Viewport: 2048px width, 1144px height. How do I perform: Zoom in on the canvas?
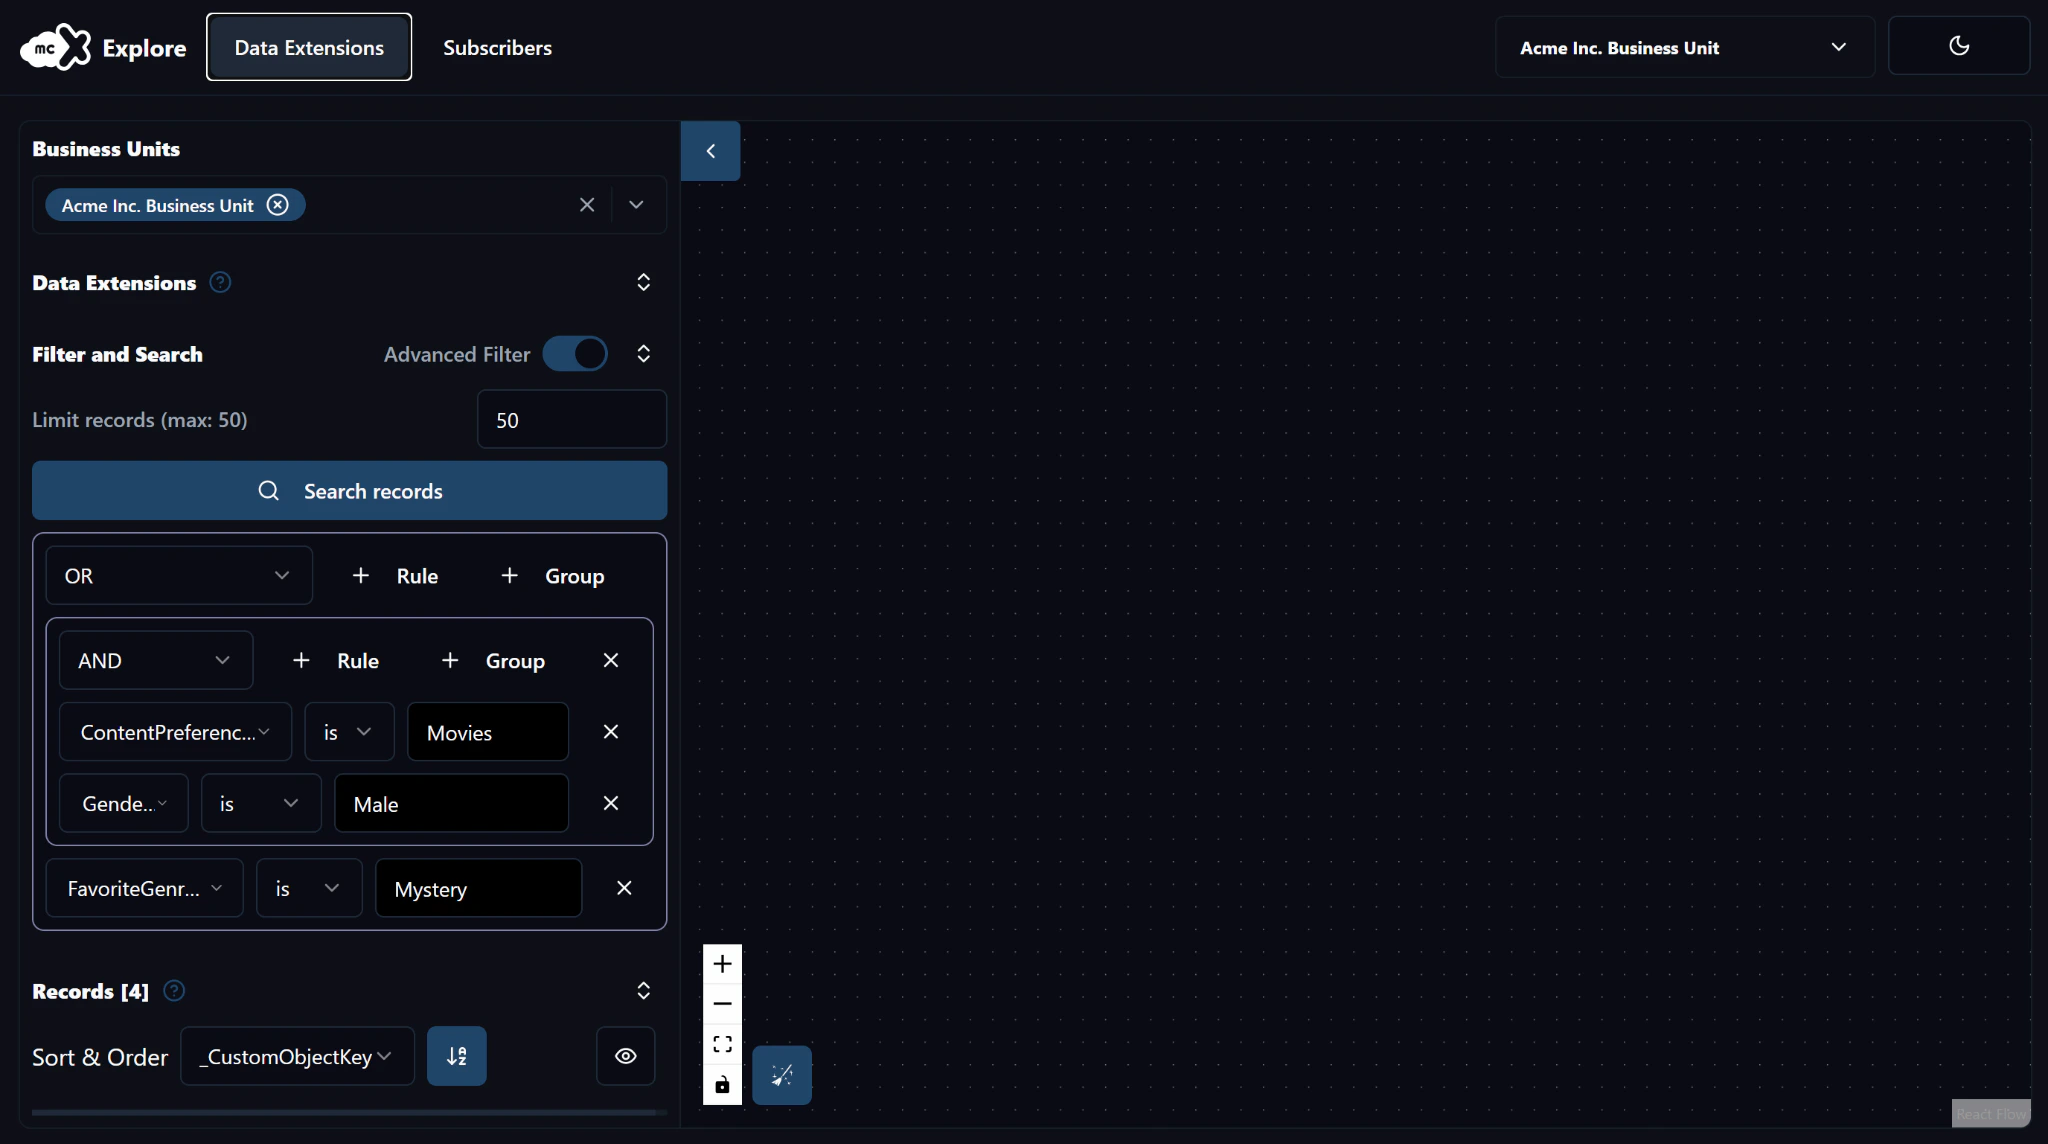click(x=722, y=965)
